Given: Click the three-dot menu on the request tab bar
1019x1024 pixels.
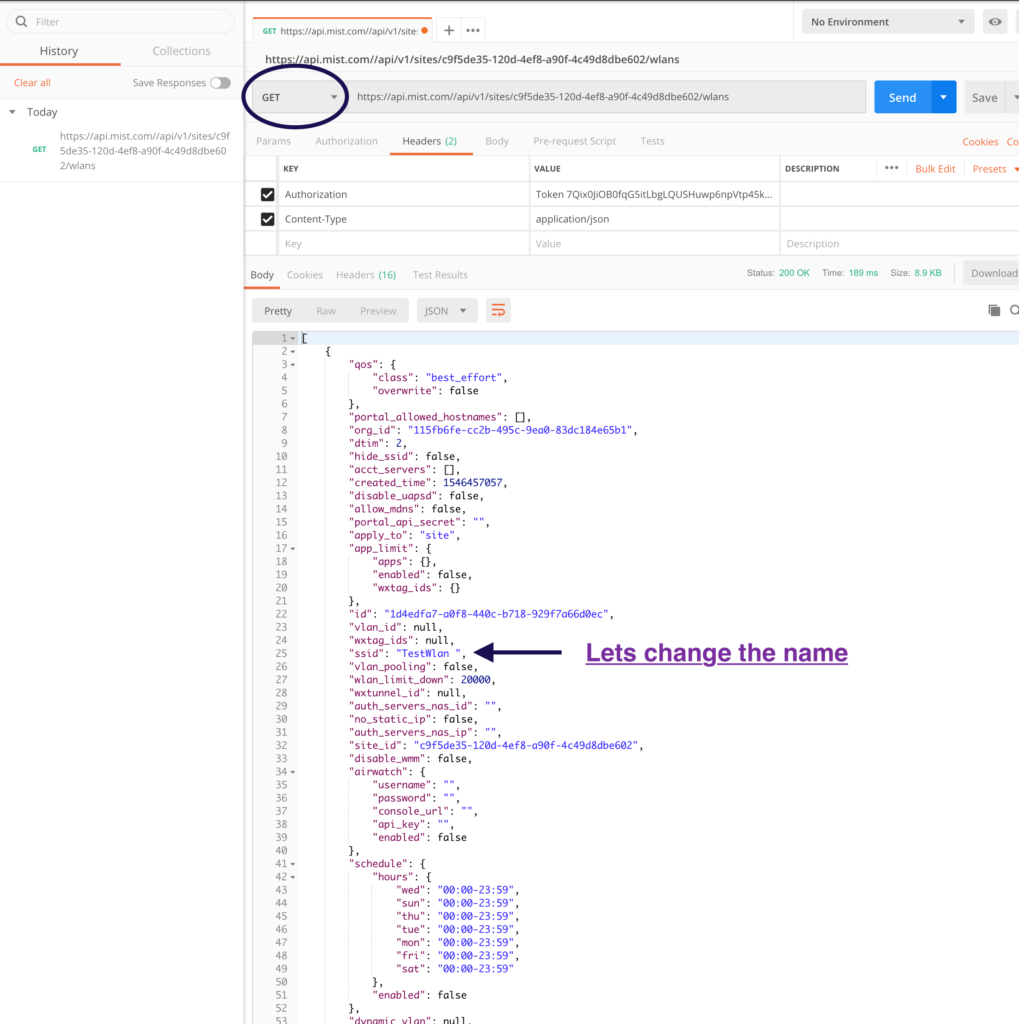Looking at the screenshot, I should (472, 29).
